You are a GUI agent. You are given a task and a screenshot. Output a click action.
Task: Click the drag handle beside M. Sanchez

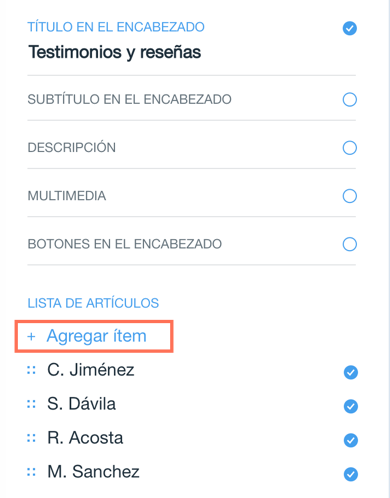pyautogui.click(x=31, y=472)
